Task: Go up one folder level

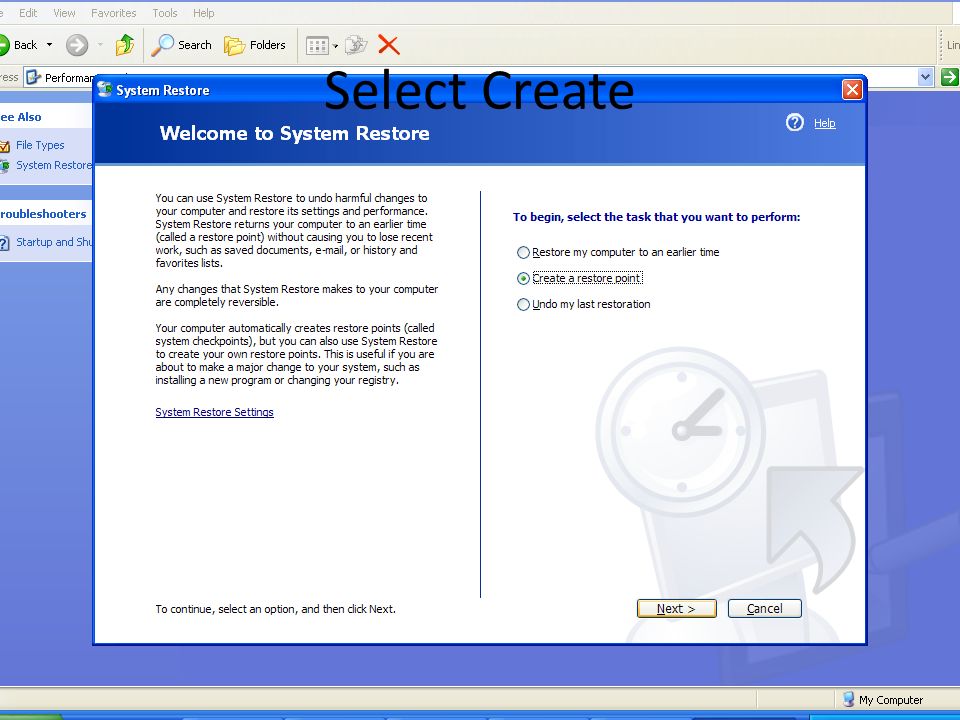Action: 125,45
